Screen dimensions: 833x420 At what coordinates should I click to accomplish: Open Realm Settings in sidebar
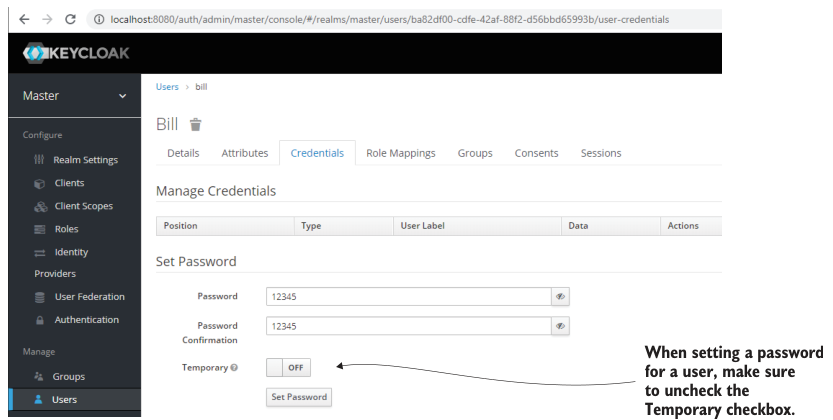click(x=86, y=160)
